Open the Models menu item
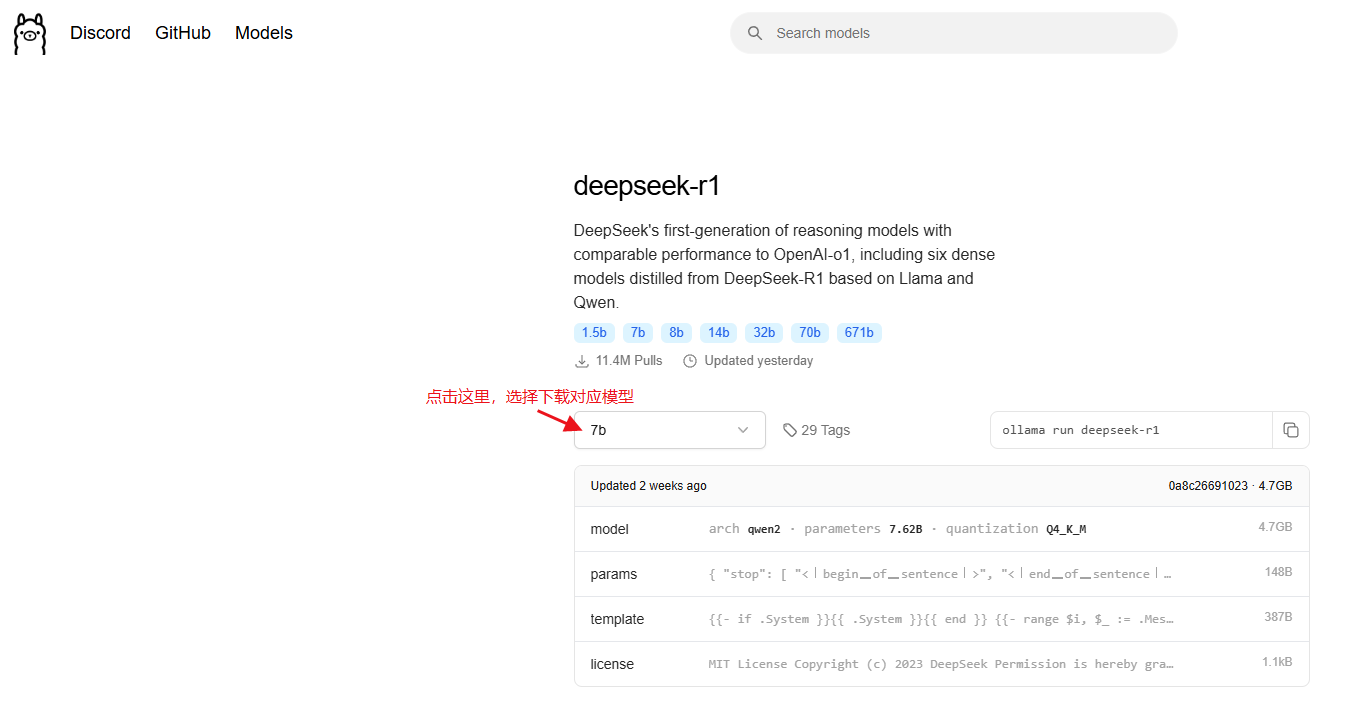1360x703 pixels. click(x=263, y=32)
